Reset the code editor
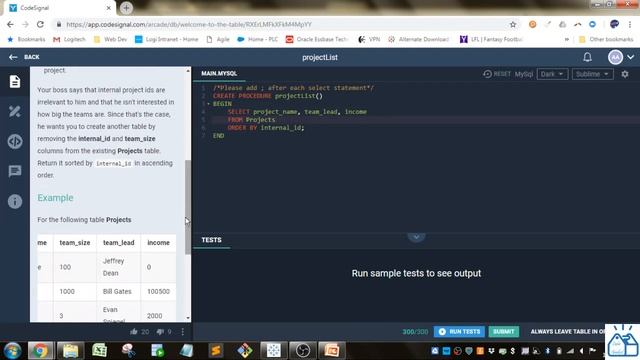Viewport: 640px width, 360px height. 497,74
